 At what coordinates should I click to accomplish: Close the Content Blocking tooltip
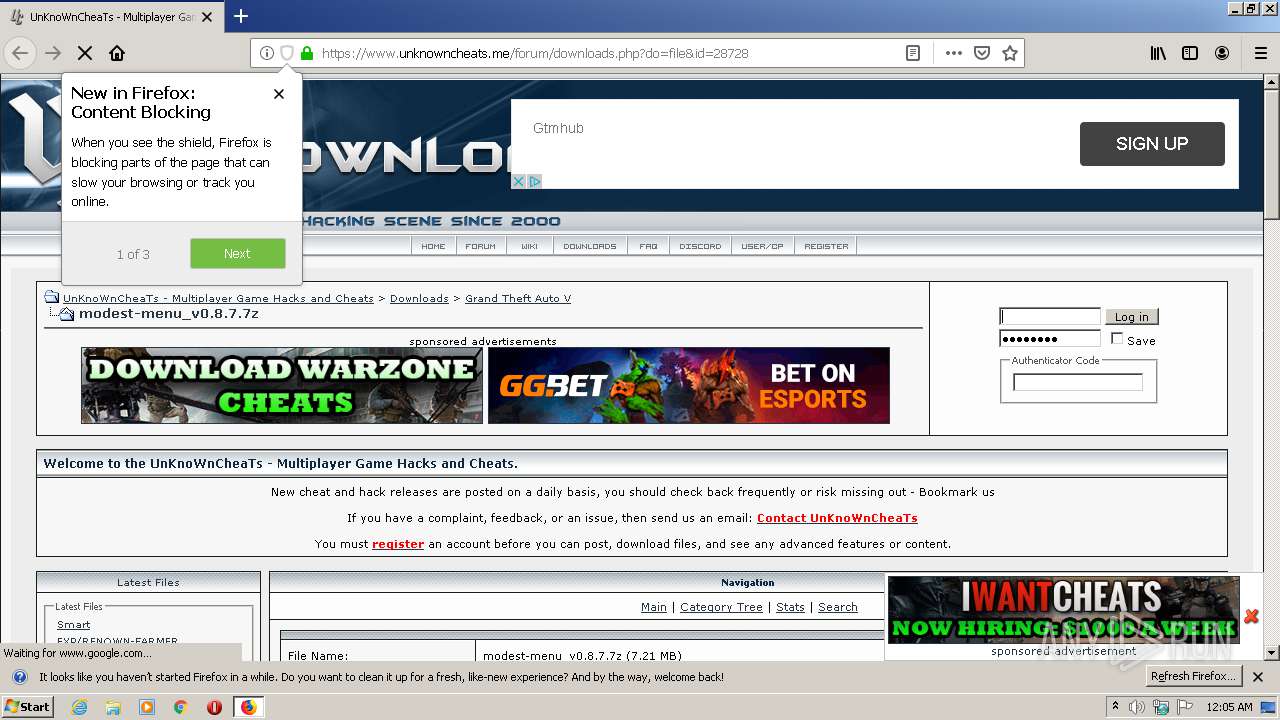click(x=279, y=94)
